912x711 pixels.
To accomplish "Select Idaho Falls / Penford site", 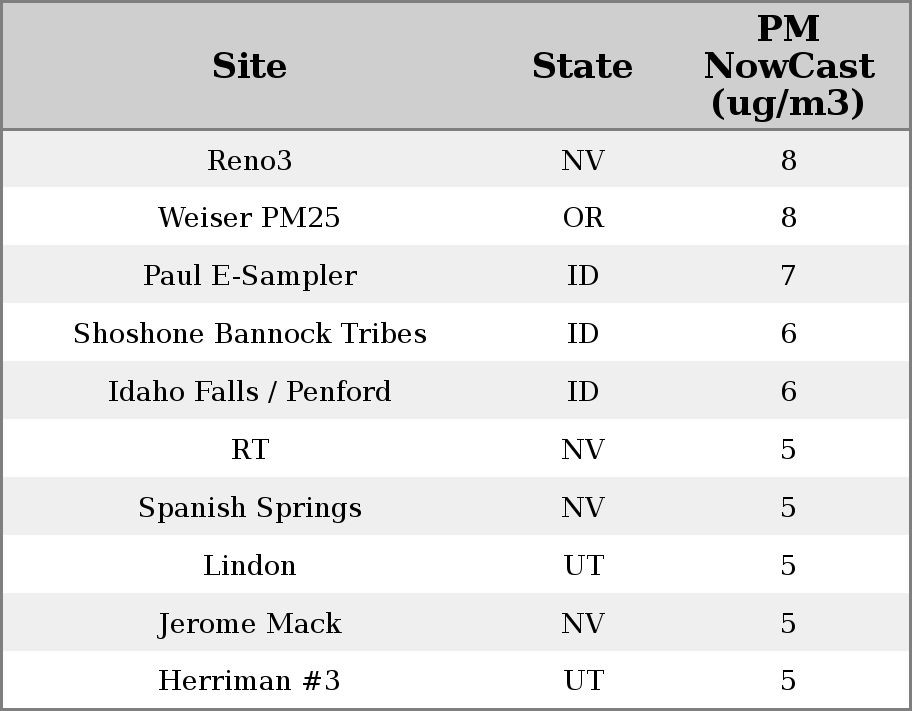I will 249,392.
